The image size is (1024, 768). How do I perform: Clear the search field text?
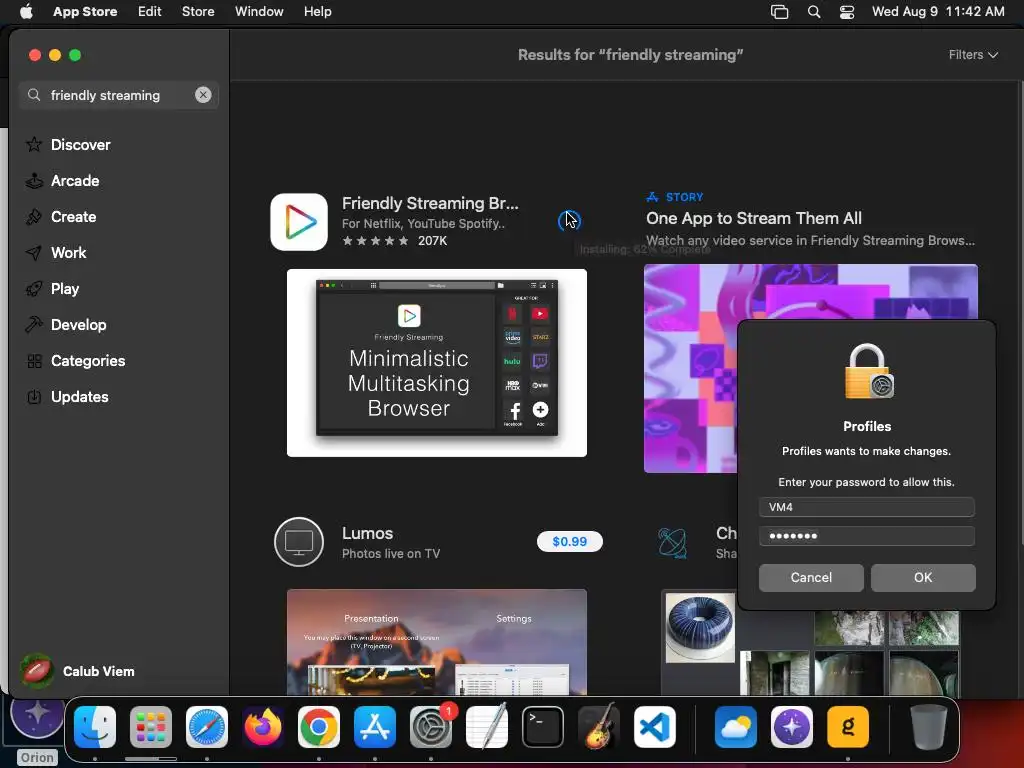[x=203, y=95]
